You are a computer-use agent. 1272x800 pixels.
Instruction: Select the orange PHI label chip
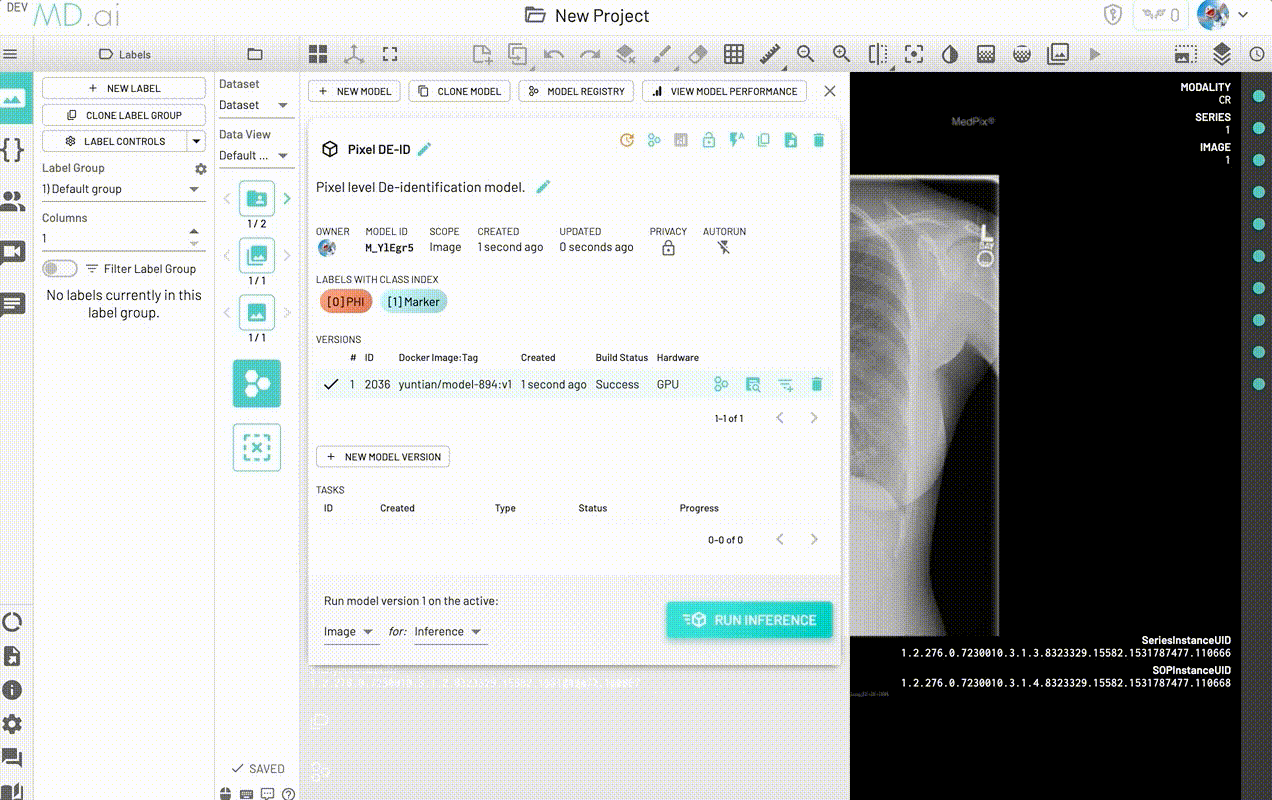pyautogui.click(x=346, y=302)
